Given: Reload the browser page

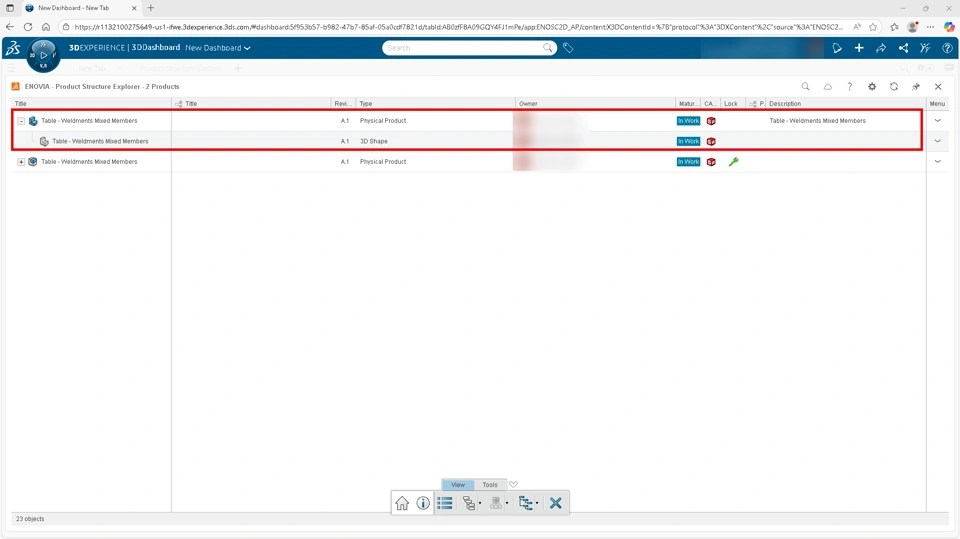Looking at the screenshot, I should click(28, 27).
